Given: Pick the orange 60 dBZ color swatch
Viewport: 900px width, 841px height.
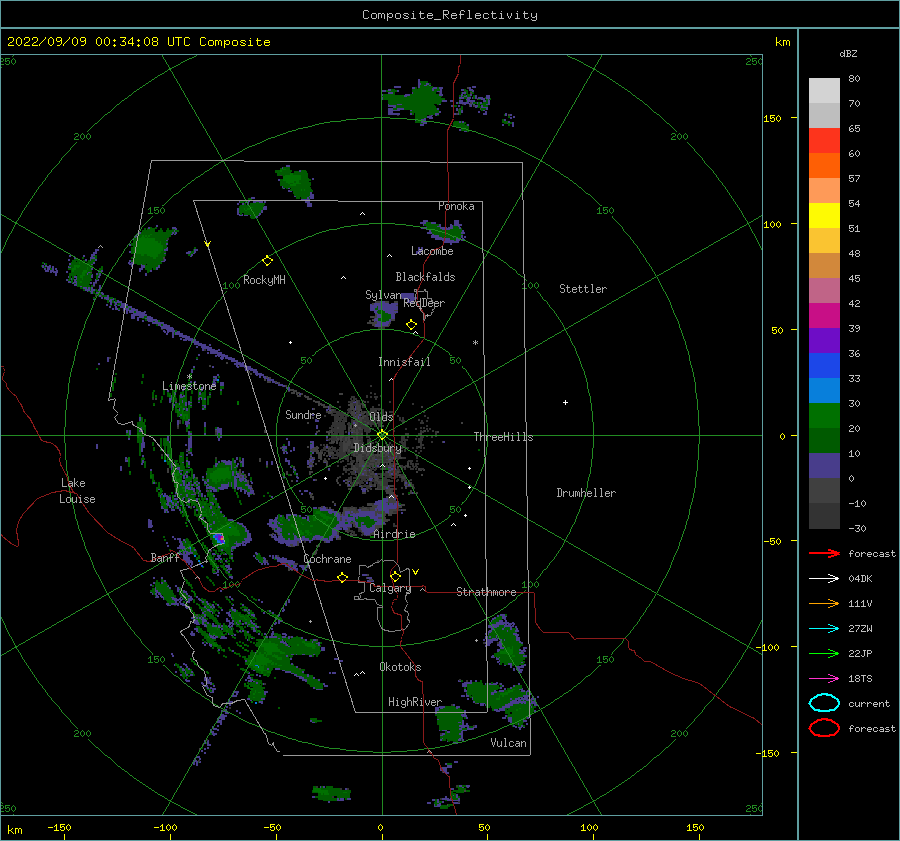Looking at the screenshot, I should [x=824, y=165].
